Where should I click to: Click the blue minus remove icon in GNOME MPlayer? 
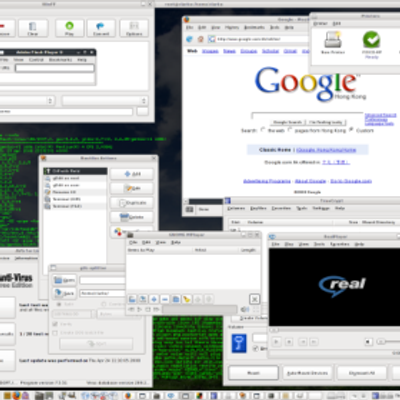165,299
